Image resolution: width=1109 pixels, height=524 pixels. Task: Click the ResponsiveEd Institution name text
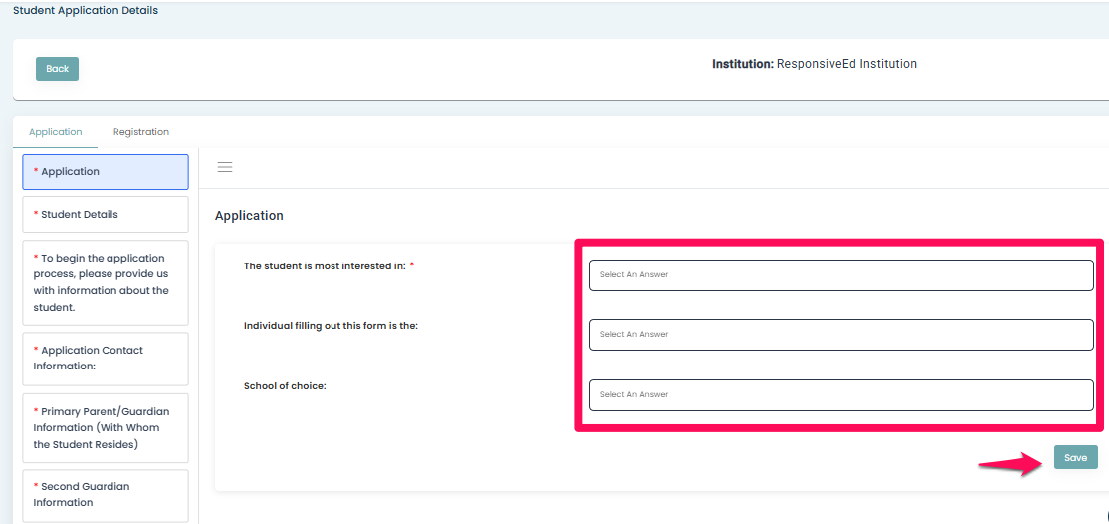coord(846,64)
